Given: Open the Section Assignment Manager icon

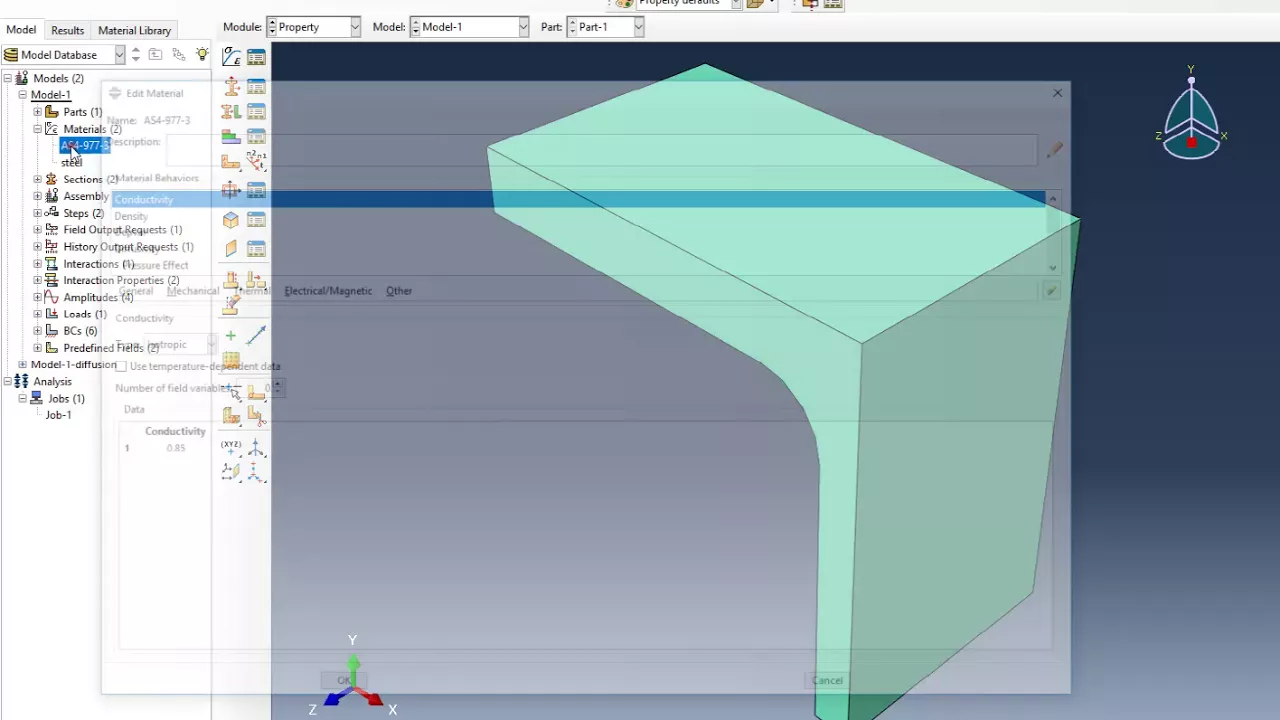Looking at the screenshot, I should tap(256, 111).
